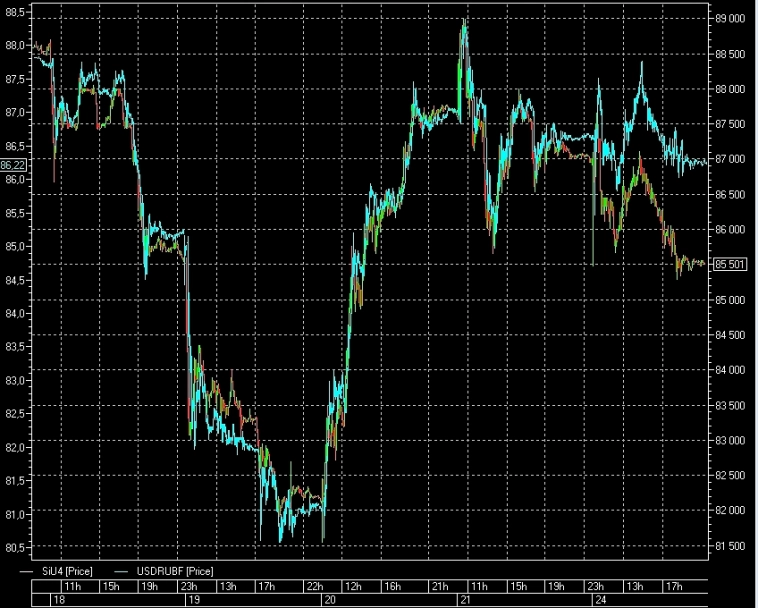758x608 pixels.
Task: Click the 82,0 left axis label
Action: 15,448
